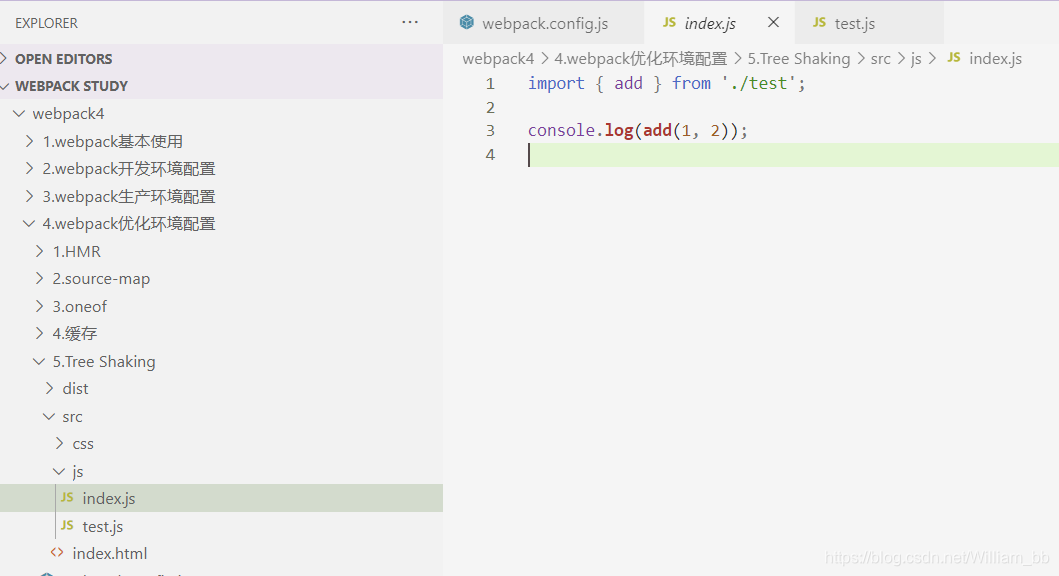The image size is (1059, 576).
Task: Click 5.Tree Shaking breadcrumb segment
Action: pyautogui.click(x=798, y=59)
